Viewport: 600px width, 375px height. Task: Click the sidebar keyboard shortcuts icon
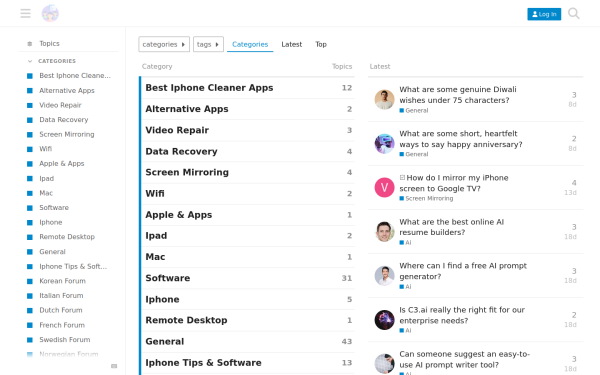coord(114,366)
